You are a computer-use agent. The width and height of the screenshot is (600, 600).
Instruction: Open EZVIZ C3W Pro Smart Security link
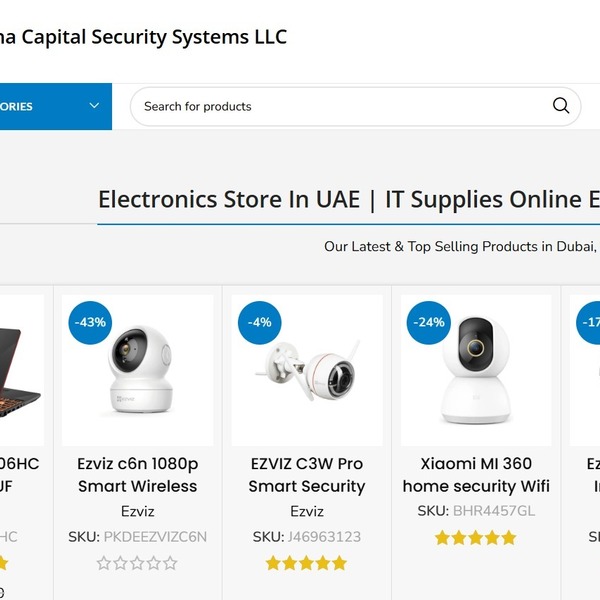[306, 475]
